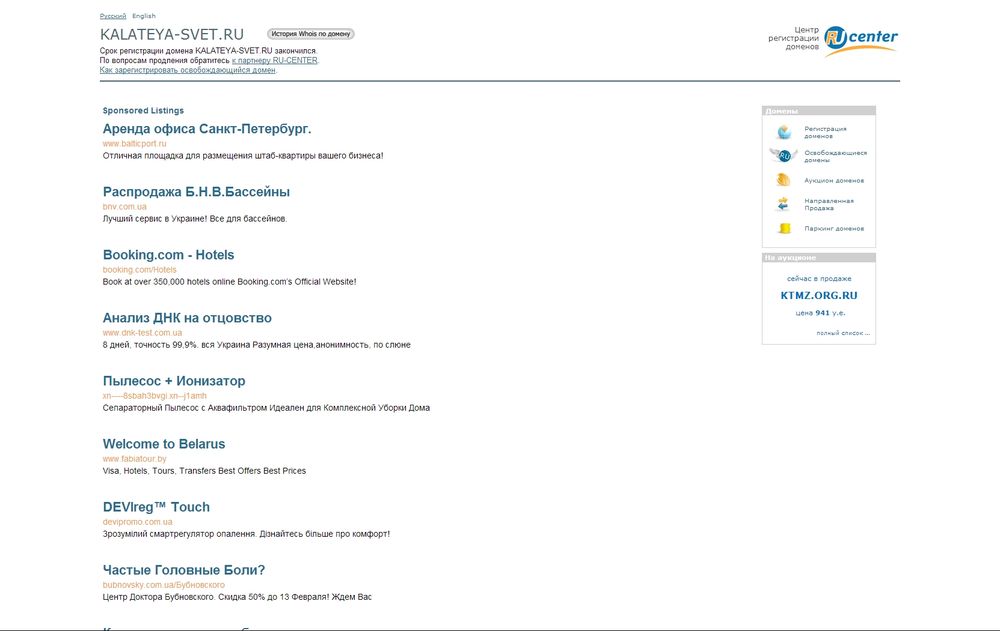The image size is (1000, 631).
Task: Click the цена 941 у.е. text
Action: pos(820,313)
